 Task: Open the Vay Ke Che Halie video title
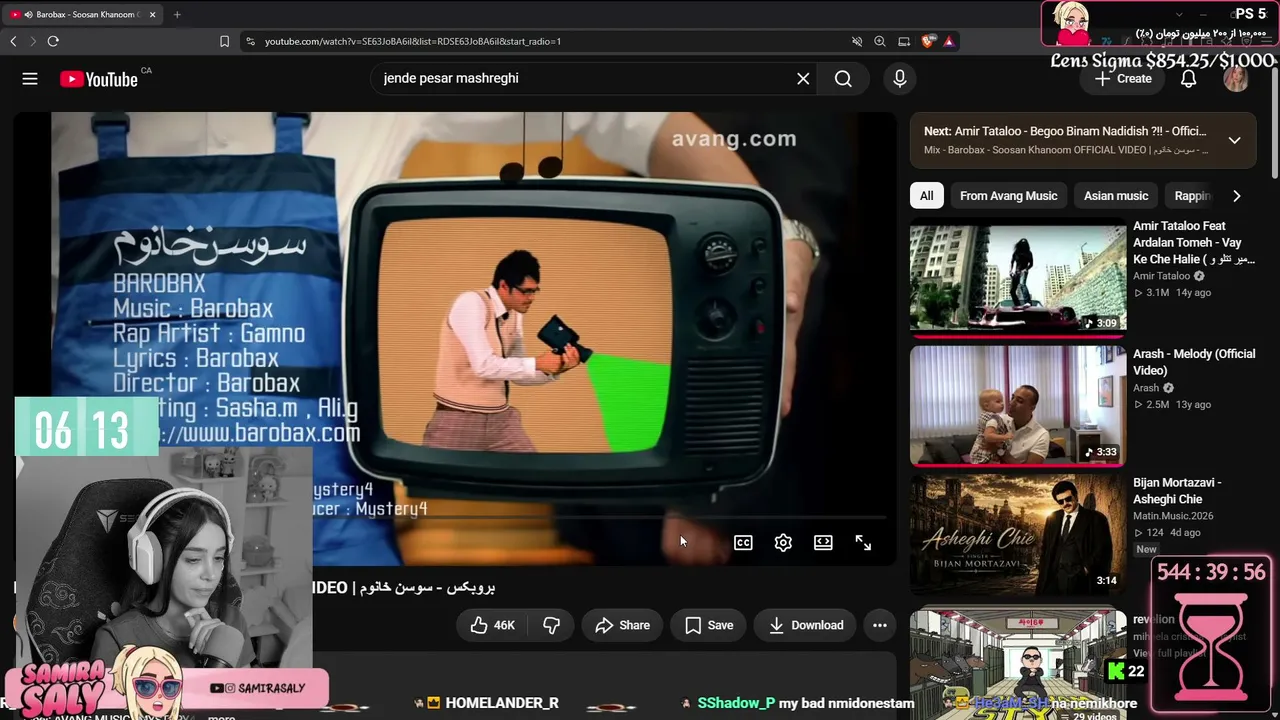1193,242
